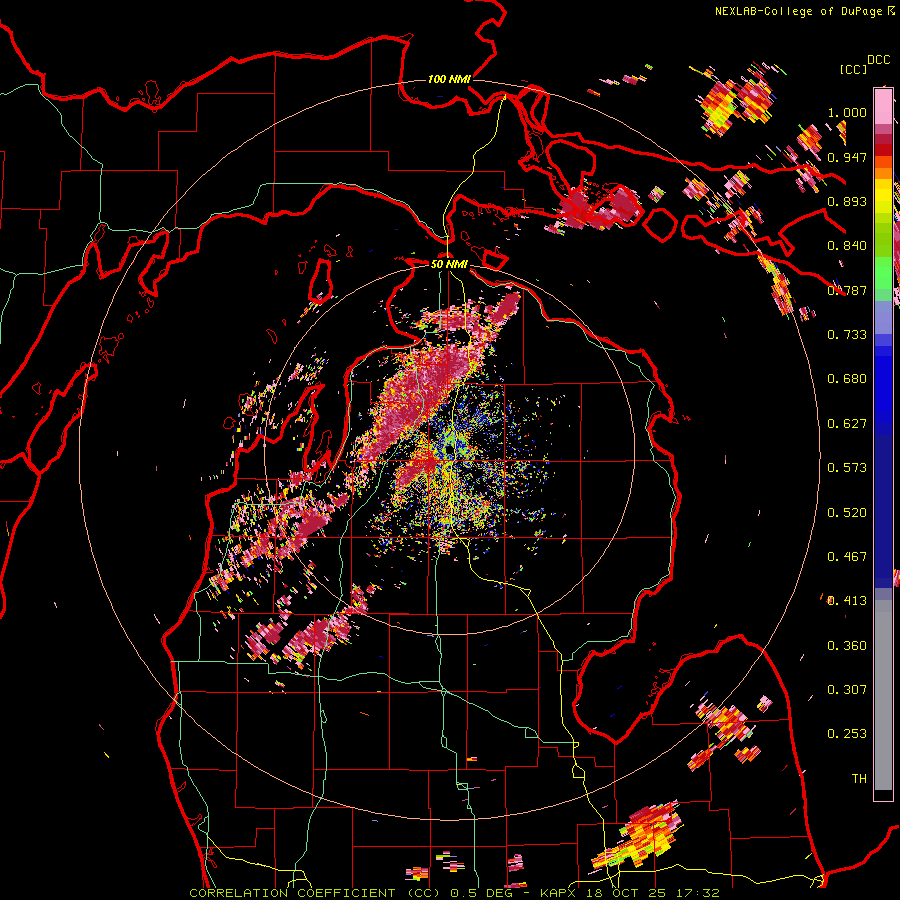Pick the bright green color bar segment
This screenshot has height=900, width=900.
[883, 273]
